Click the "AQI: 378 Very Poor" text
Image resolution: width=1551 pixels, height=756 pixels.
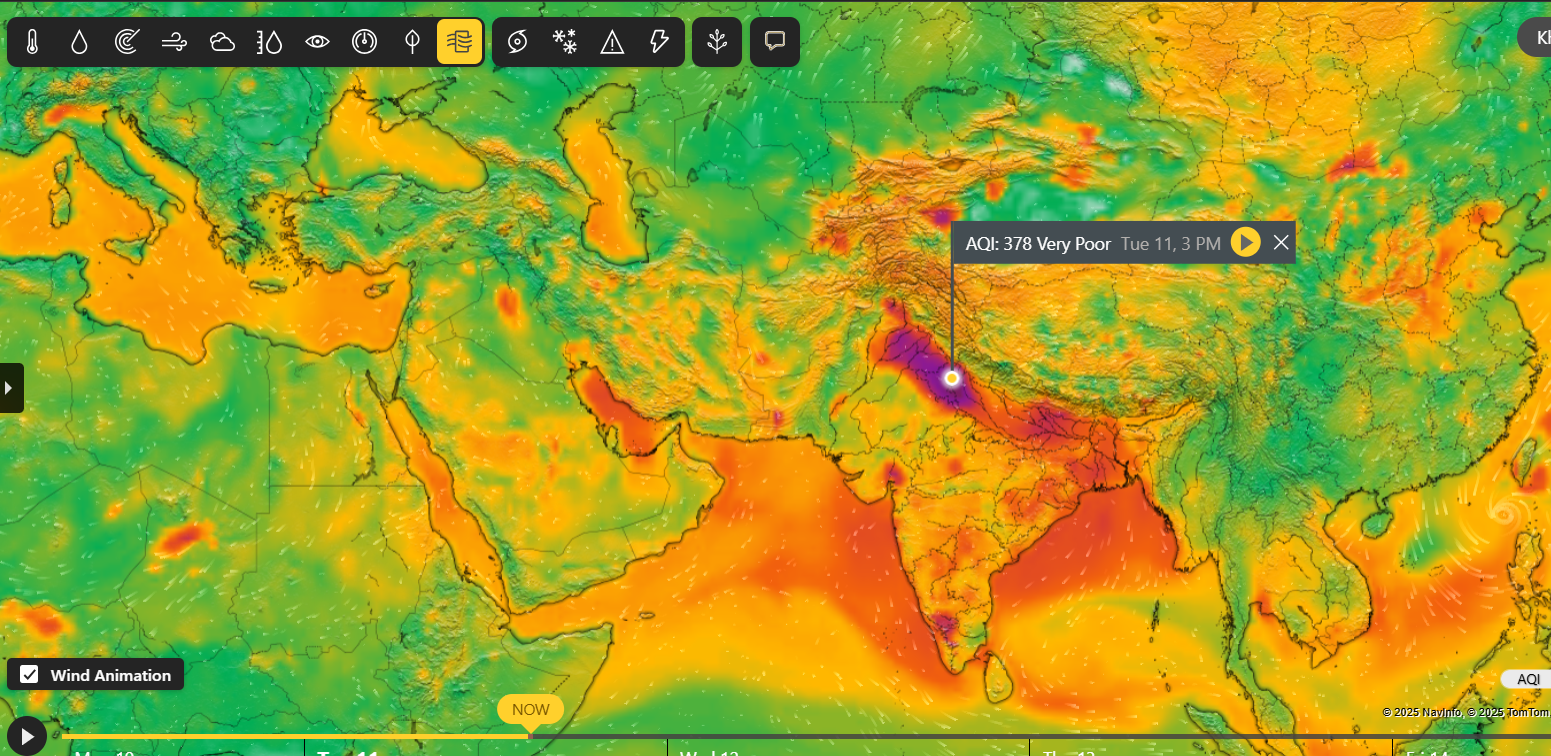click(1038, 243)
